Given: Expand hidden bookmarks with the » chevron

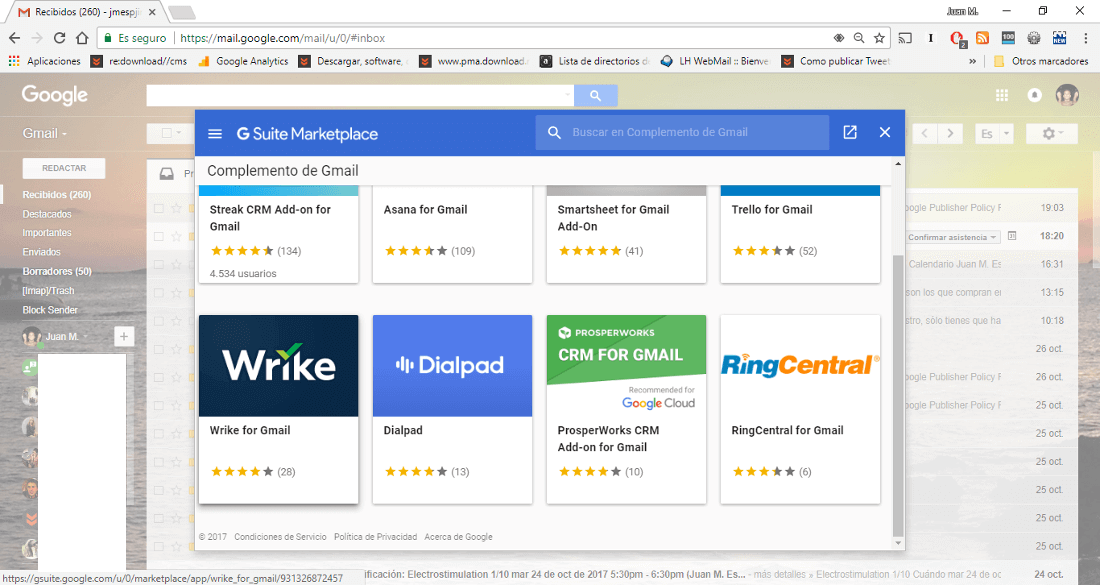Looking at the screenshot, I should tap(972, 61).
